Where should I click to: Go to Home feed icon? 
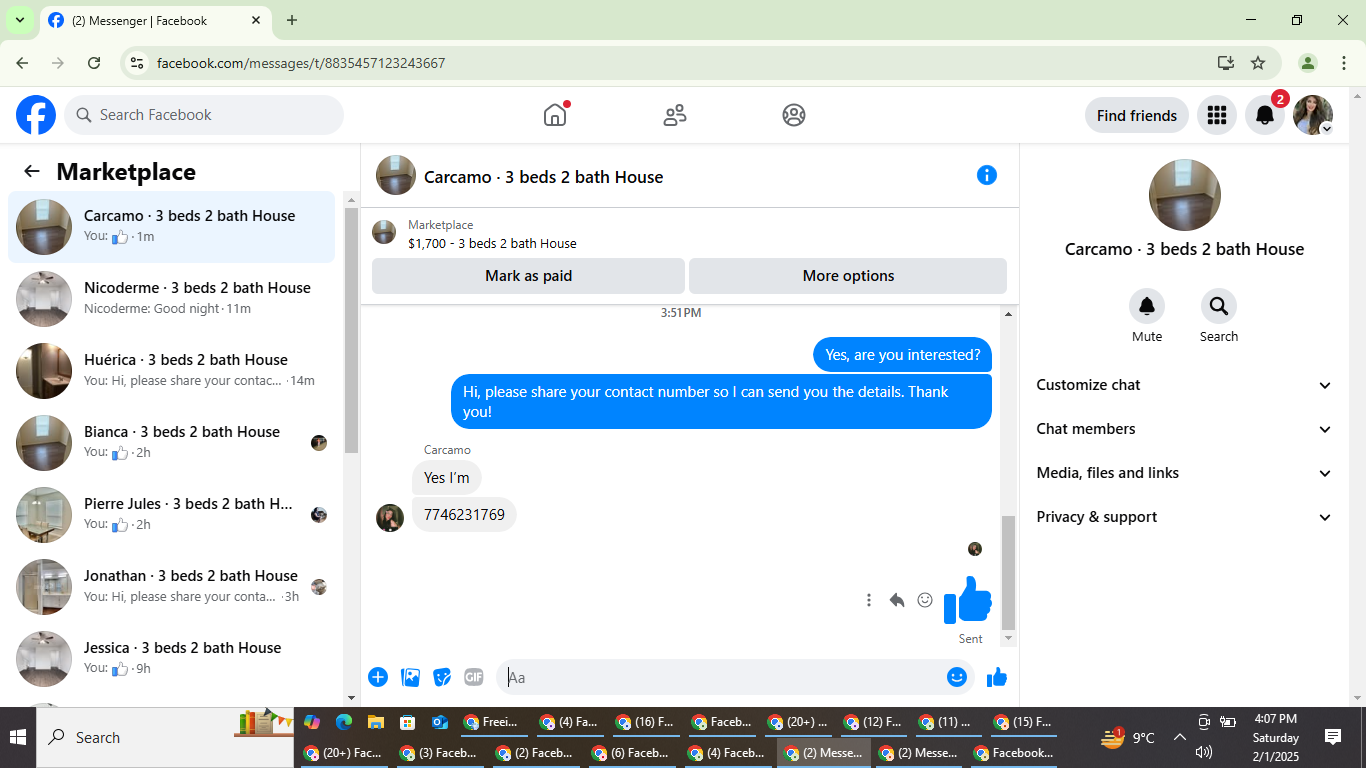click(555, 115)
